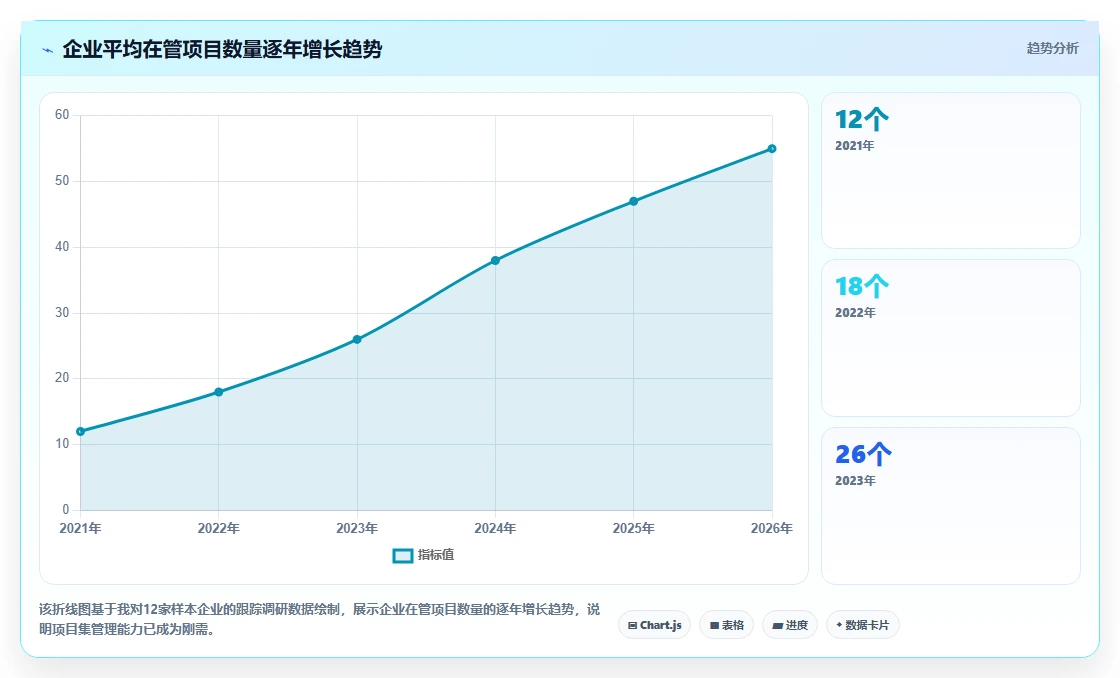Click the icon inside the 表格 chip
Viewport: 1120px width, 678px height.
714,626
